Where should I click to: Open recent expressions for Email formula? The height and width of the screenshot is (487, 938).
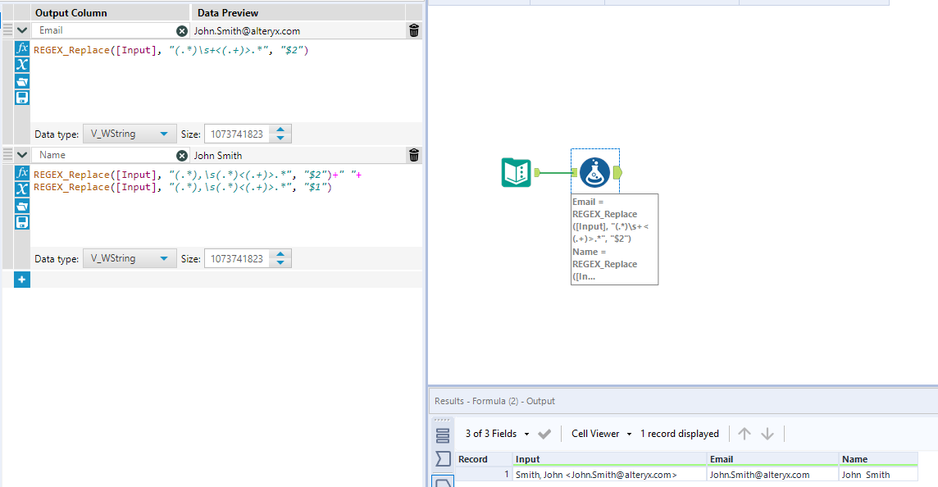pos(22,81)
